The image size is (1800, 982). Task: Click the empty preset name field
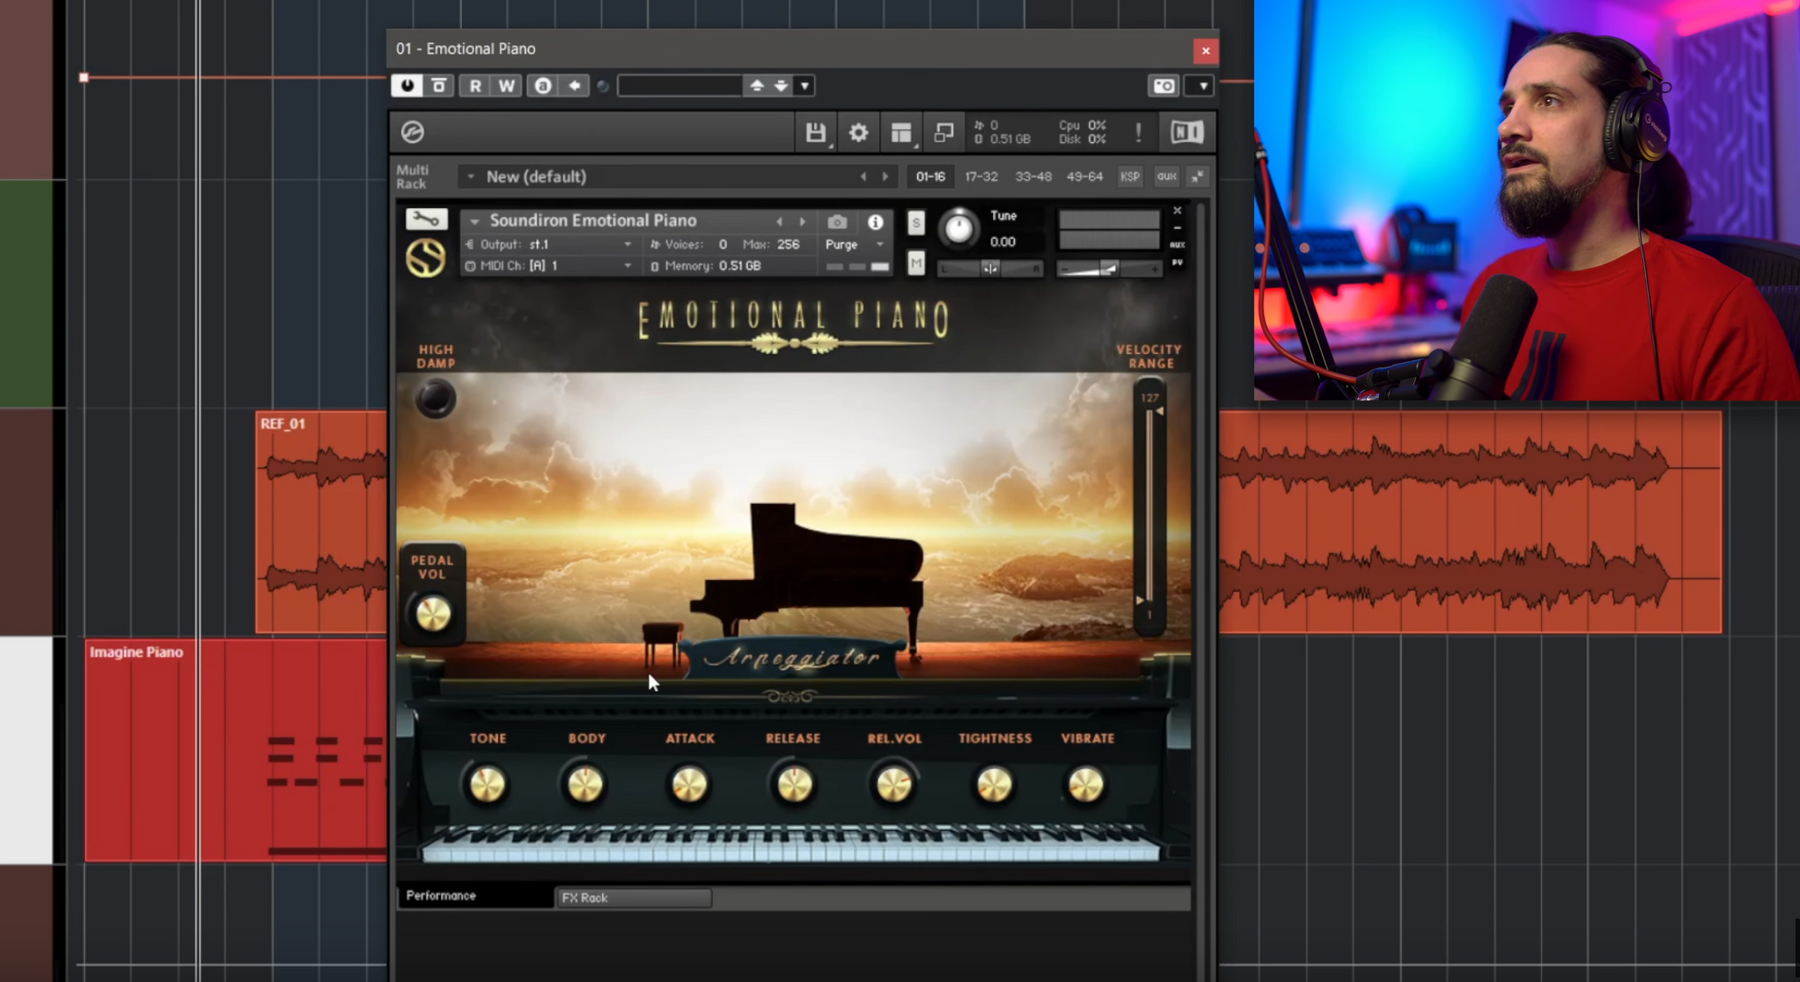(x=680, y=86)
